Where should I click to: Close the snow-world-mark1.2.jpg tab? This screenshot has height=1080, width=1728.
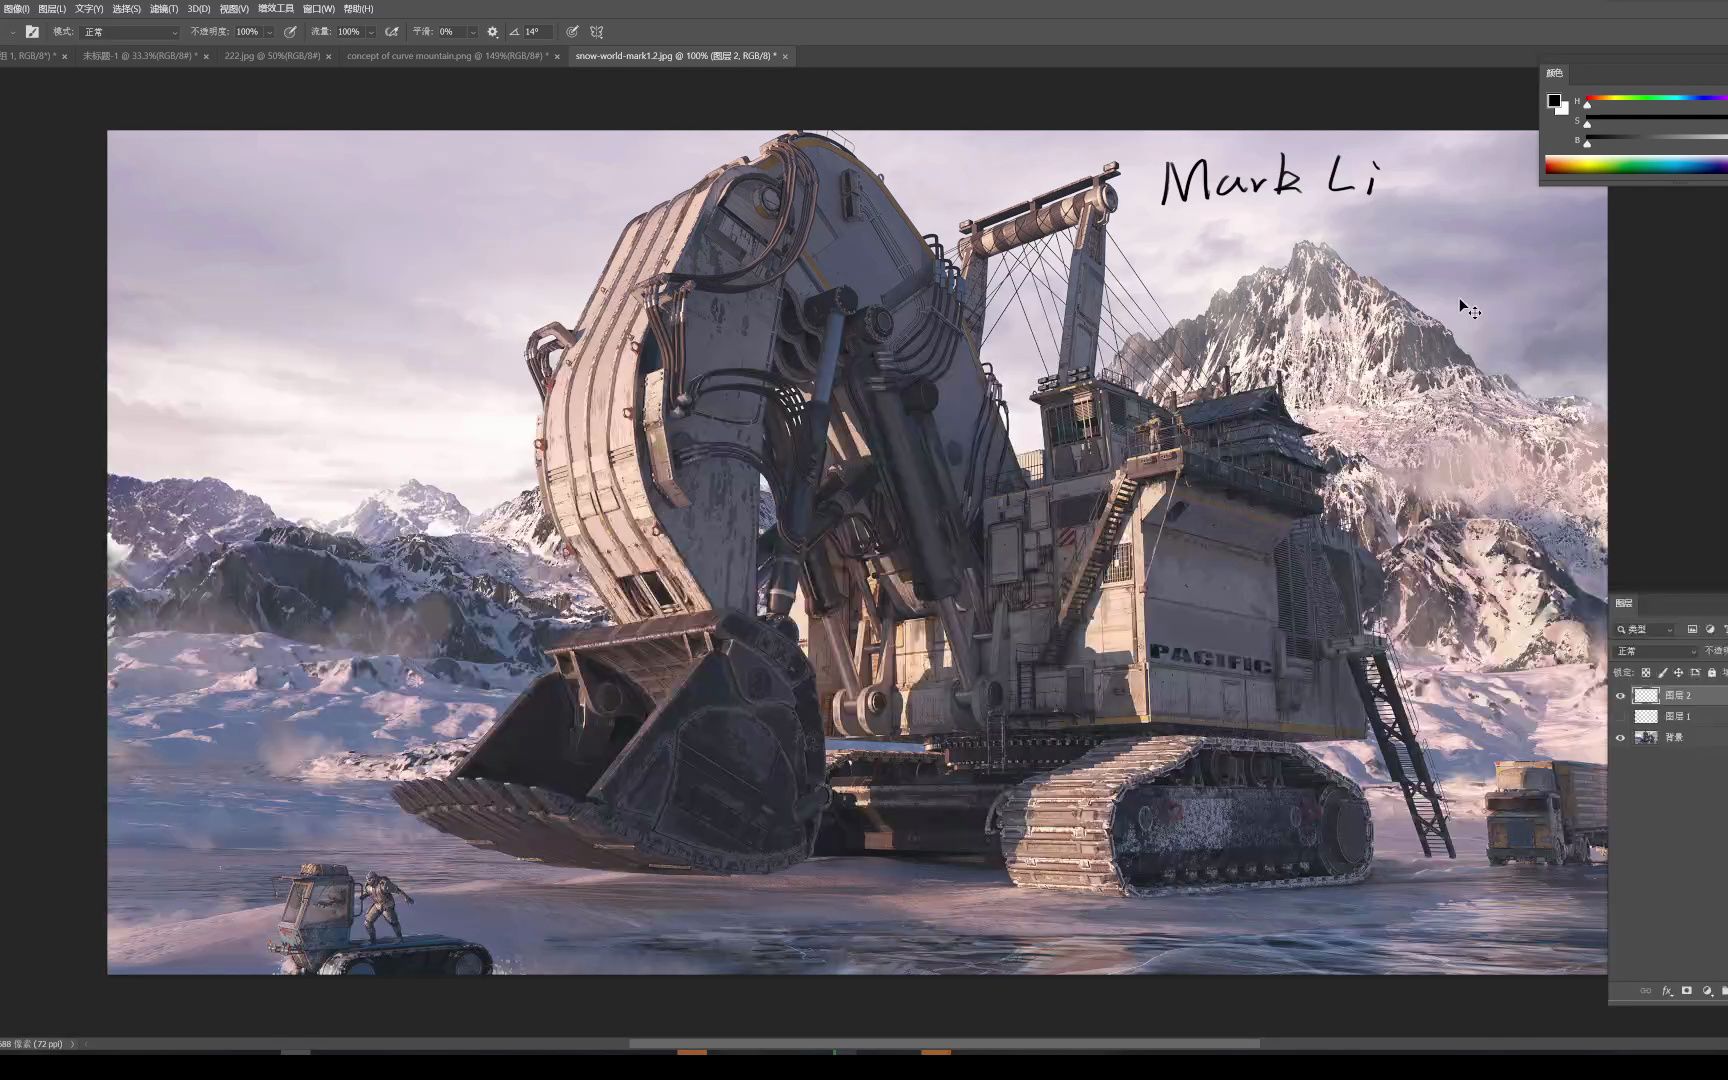(785, 57)
